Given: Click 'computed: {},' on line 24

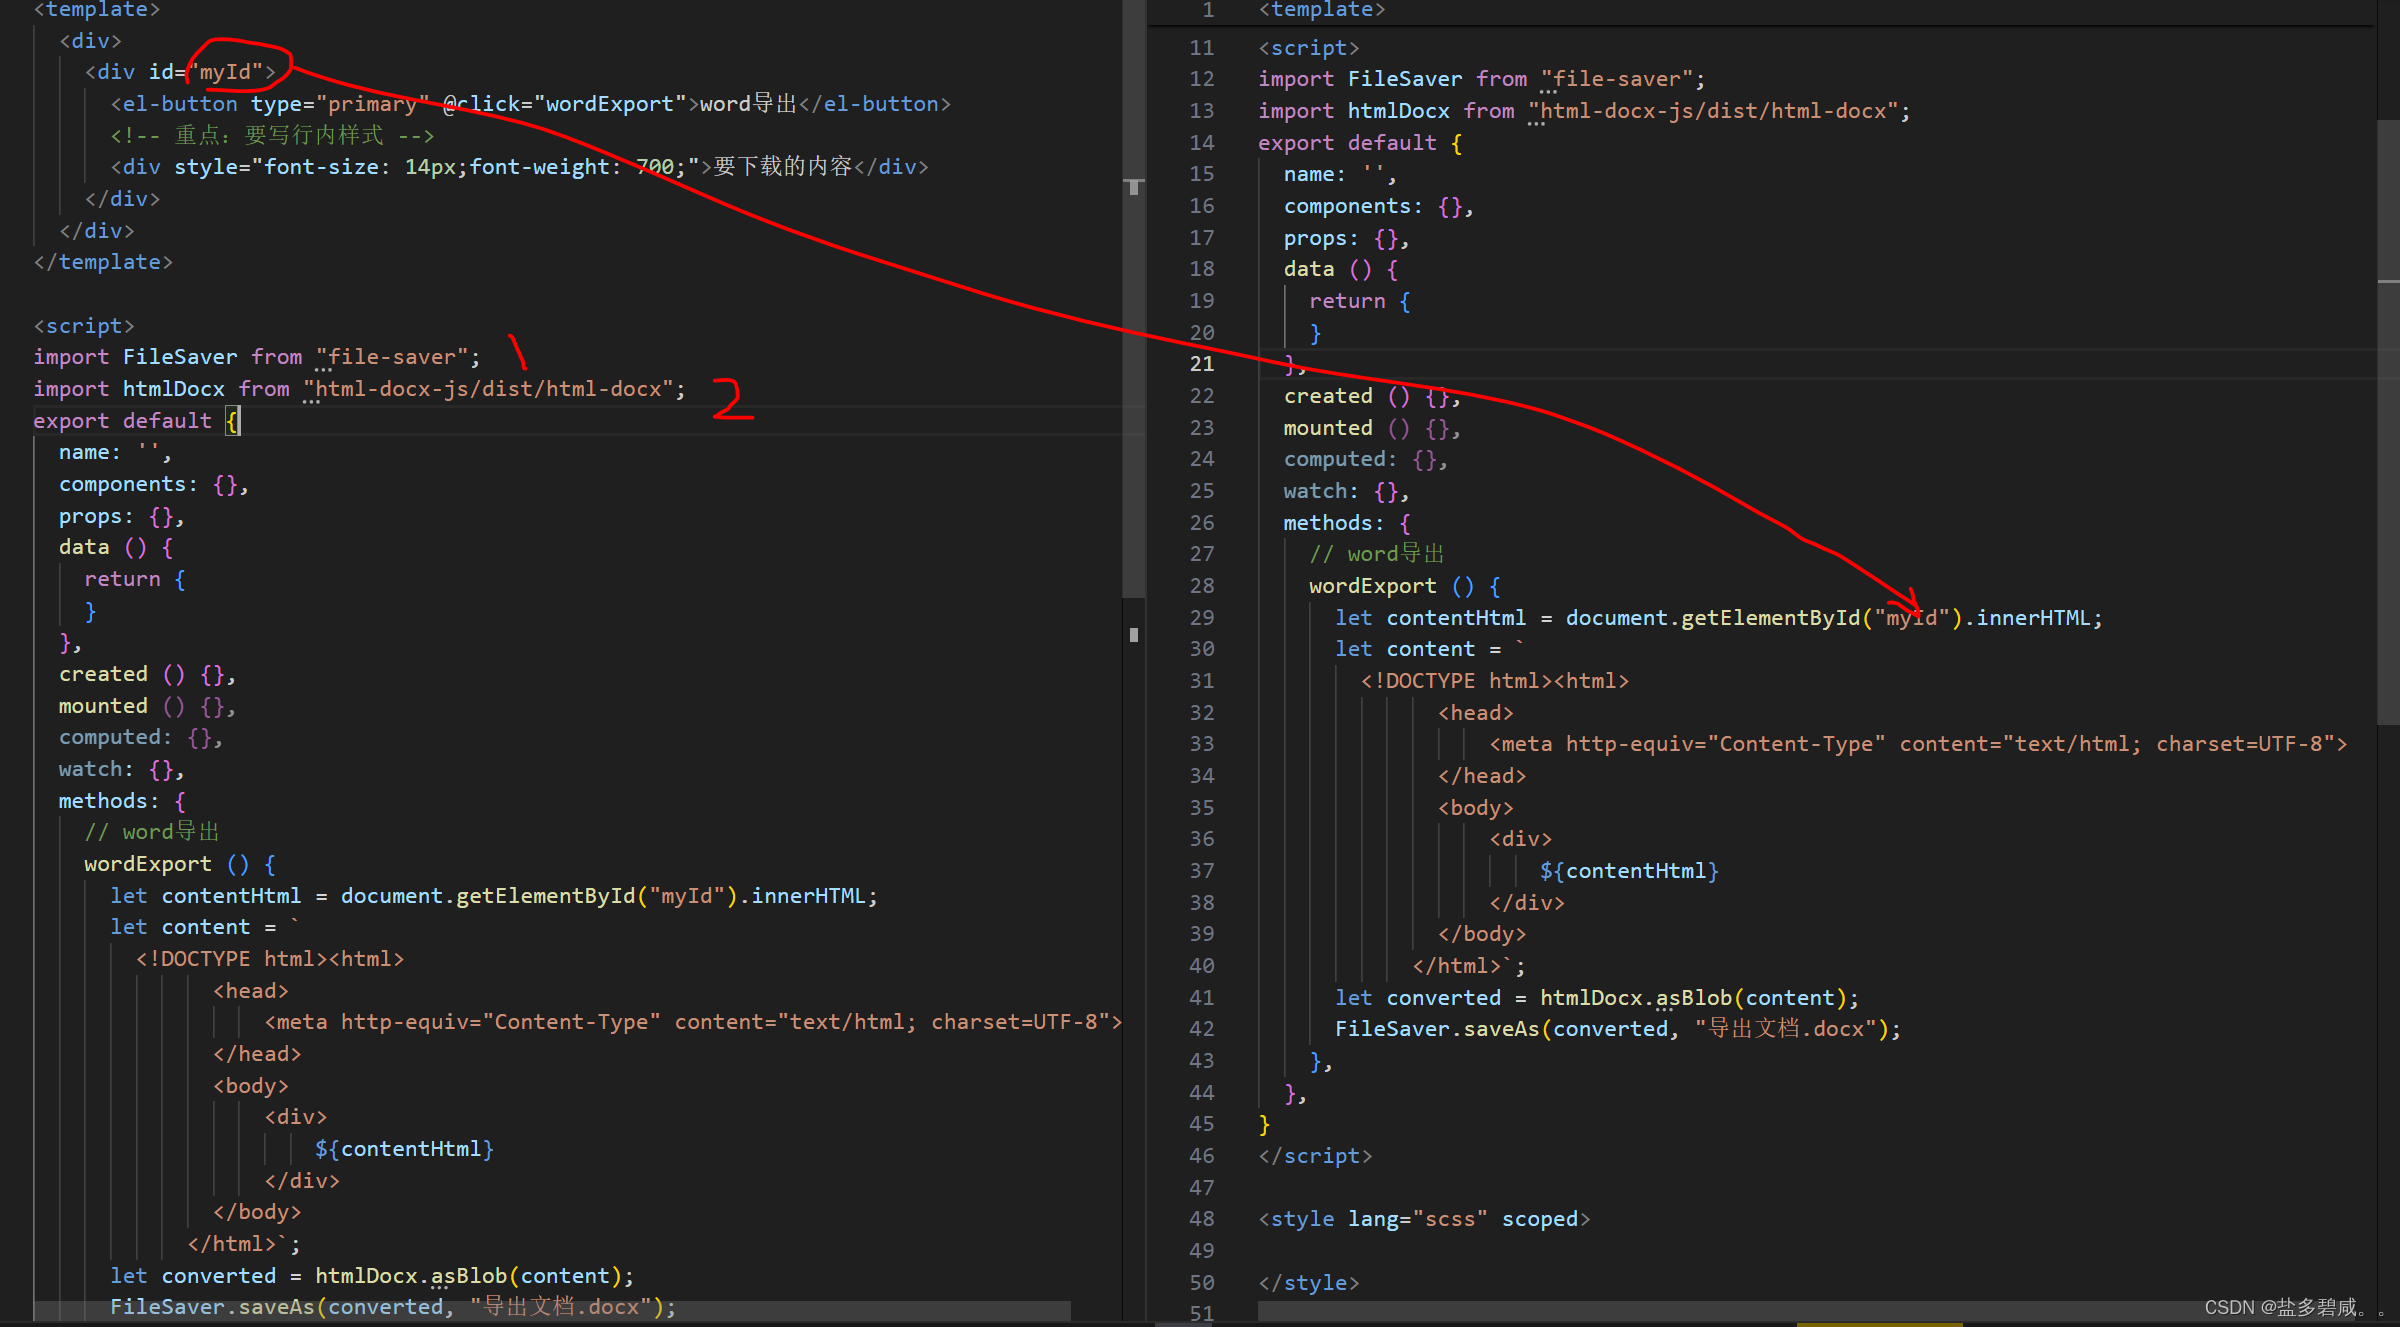Looking at the screenshot, I should (1366, 459).
